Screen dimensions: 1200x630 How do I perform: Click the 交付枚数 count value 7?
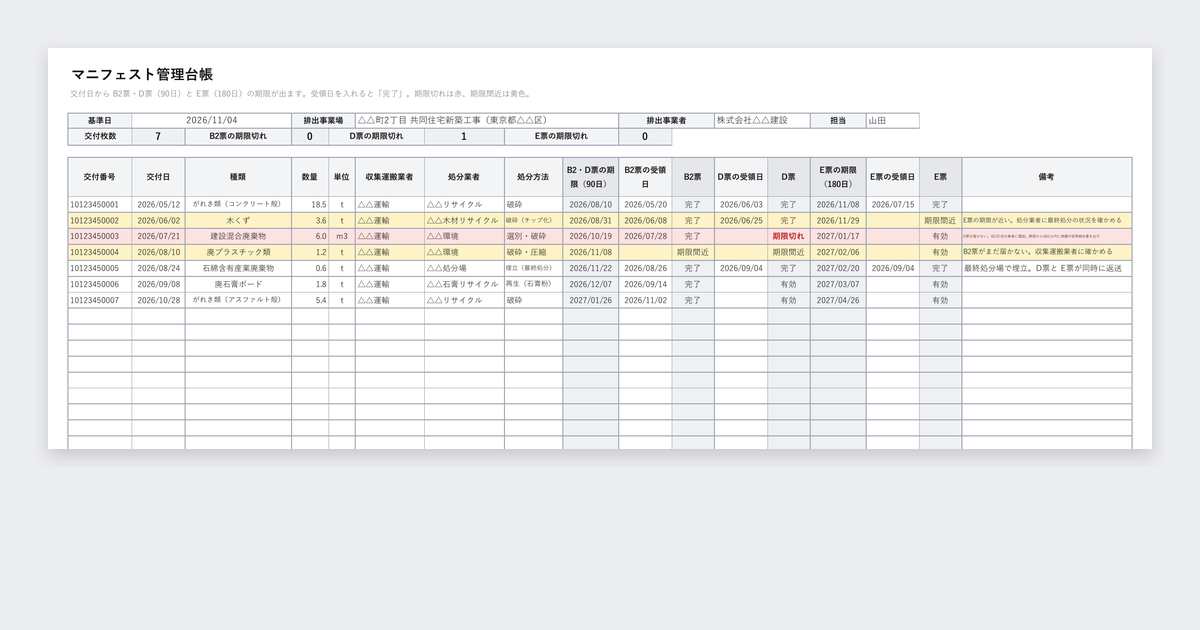pyautogui.click(x=158, y=137)
